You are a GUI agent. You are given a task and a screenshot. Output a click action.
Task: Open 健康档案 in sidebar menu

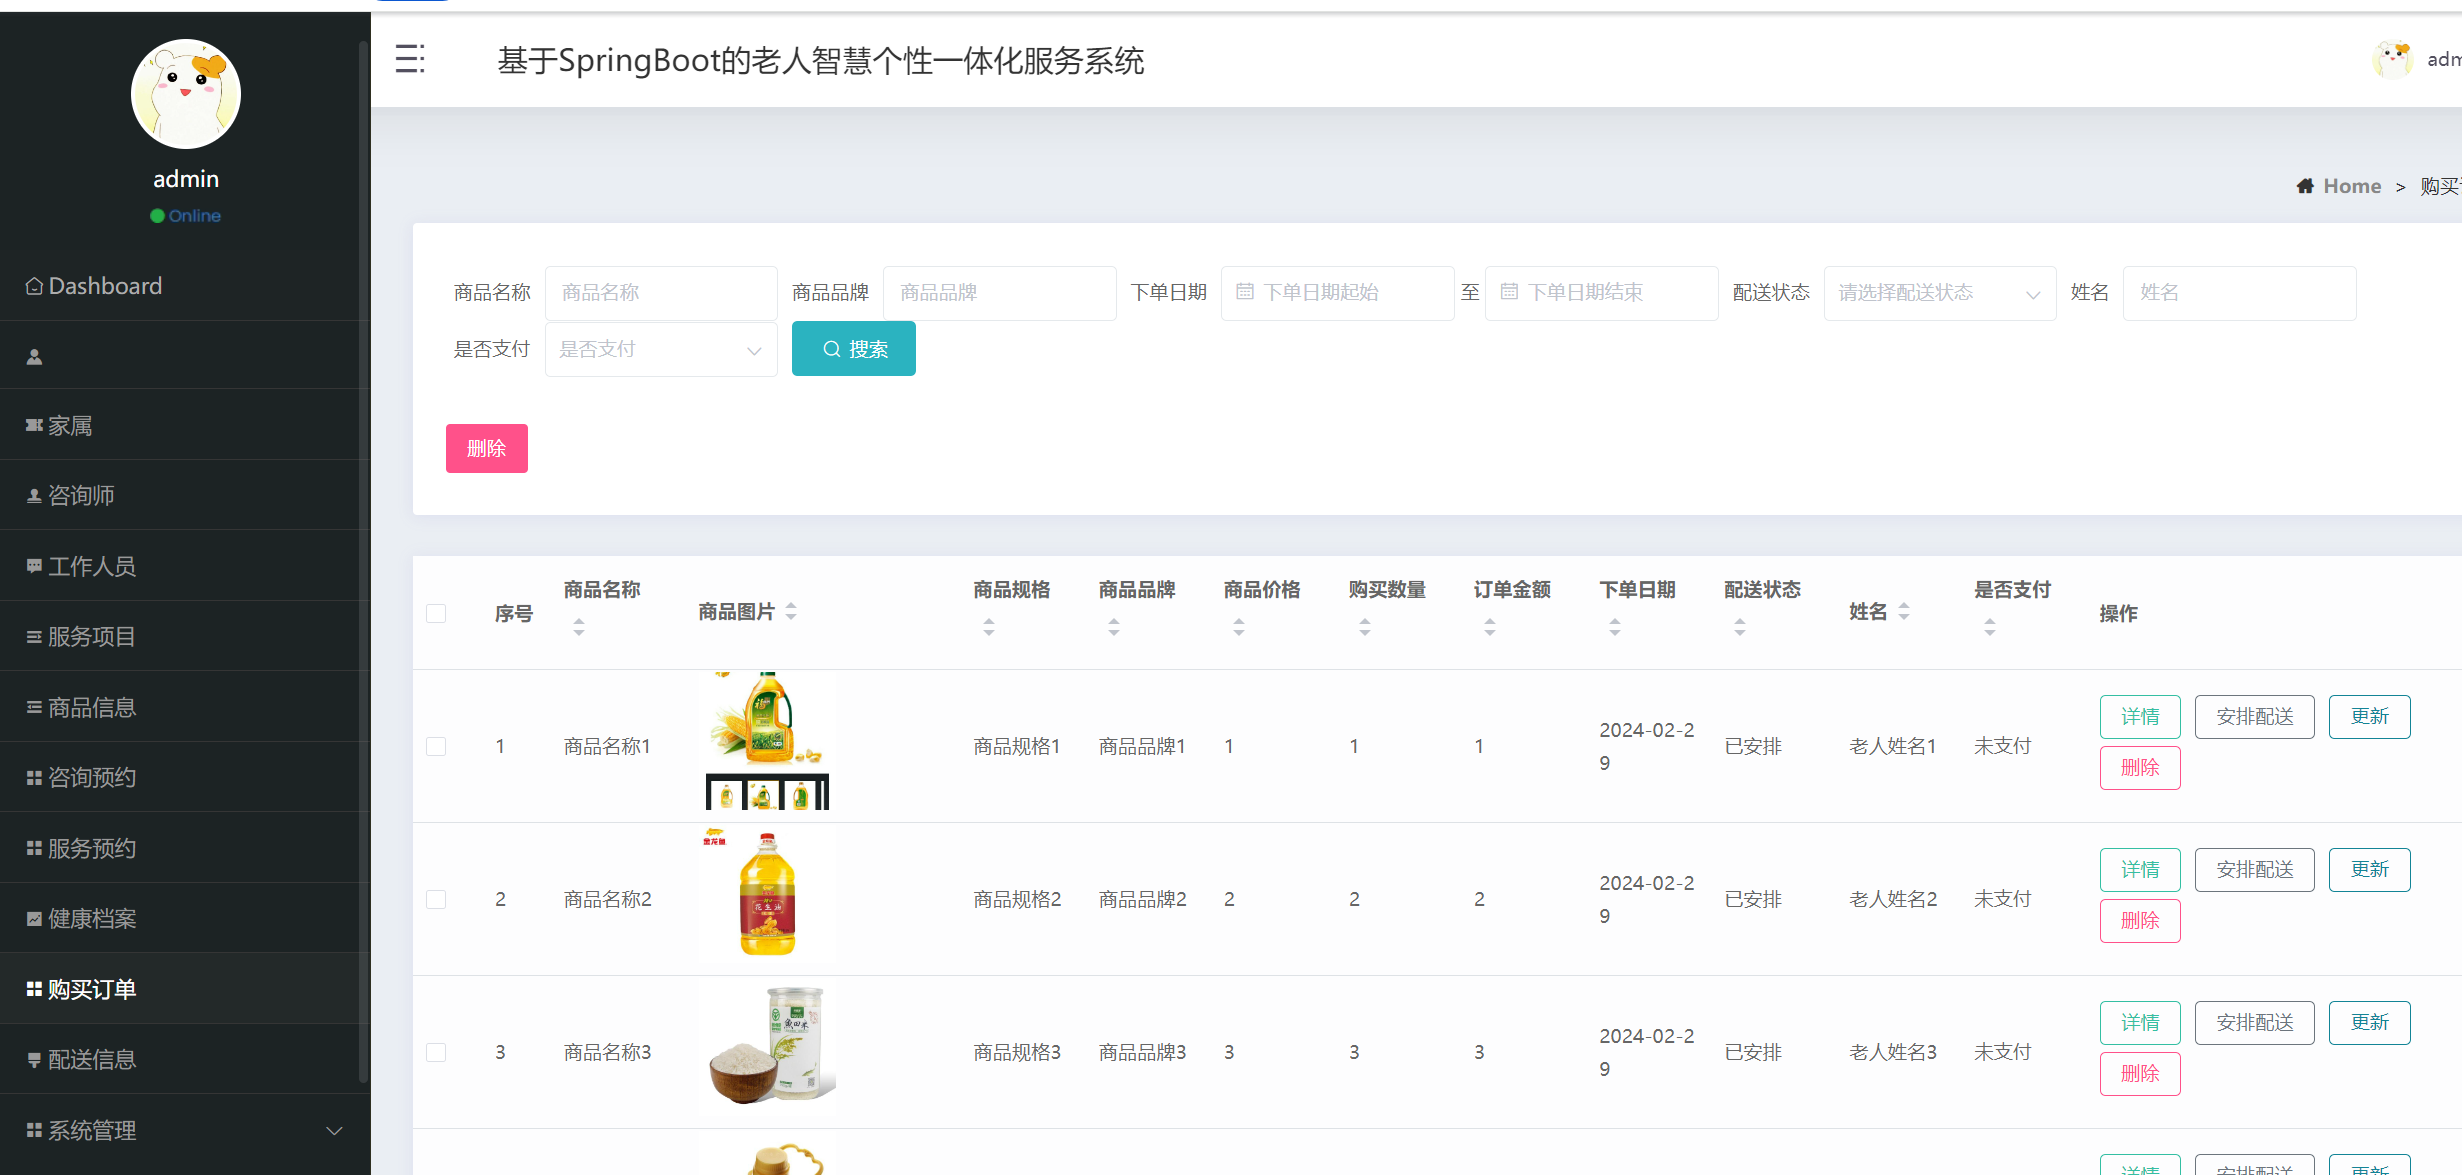(92, 918)
